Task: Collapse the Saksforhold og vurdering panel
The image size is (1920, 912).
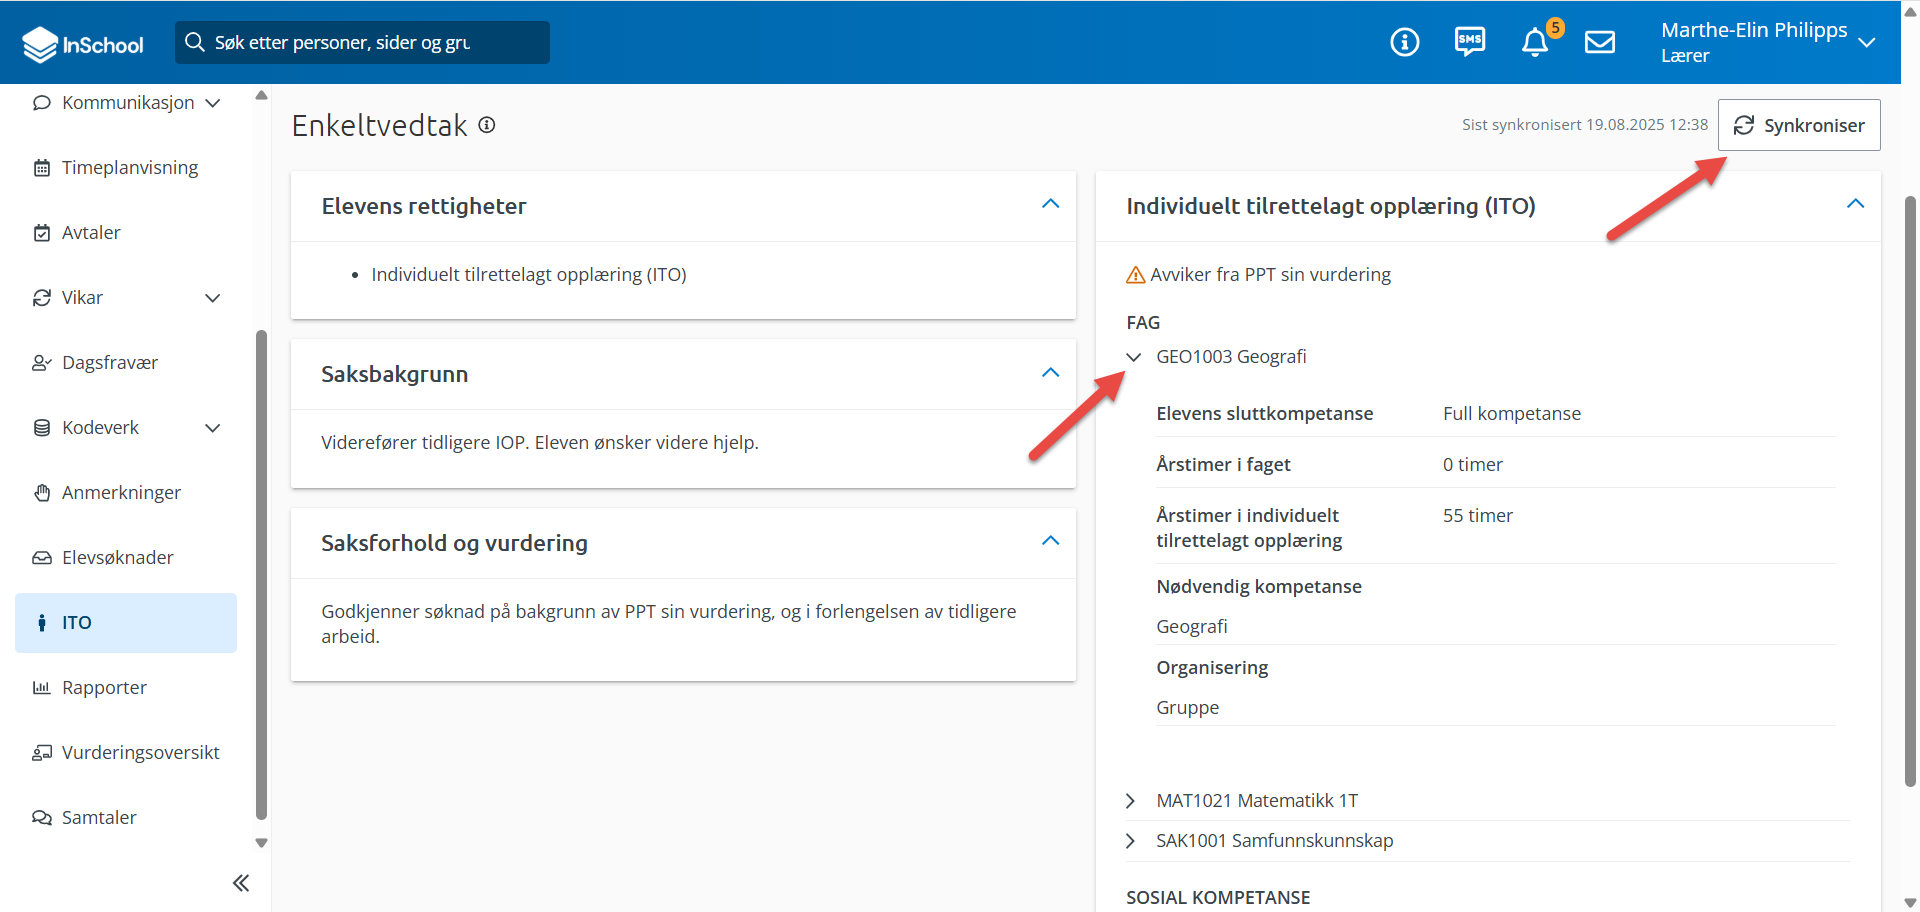Action: (1050, 541)
